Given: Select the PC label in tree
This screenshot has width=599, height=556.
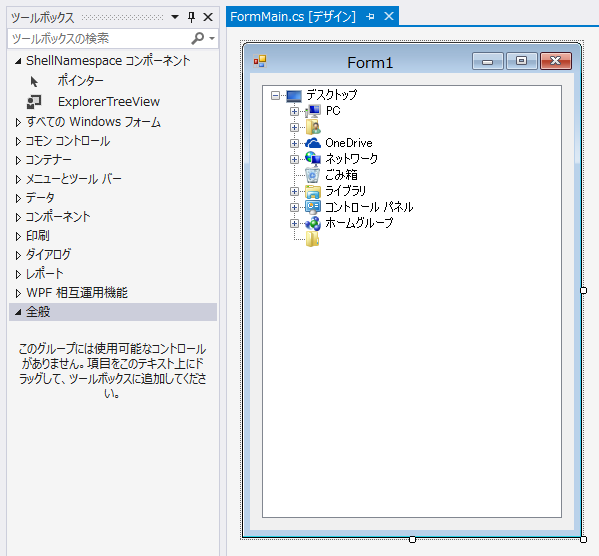Looking at the screenshot, I should 333,111.
